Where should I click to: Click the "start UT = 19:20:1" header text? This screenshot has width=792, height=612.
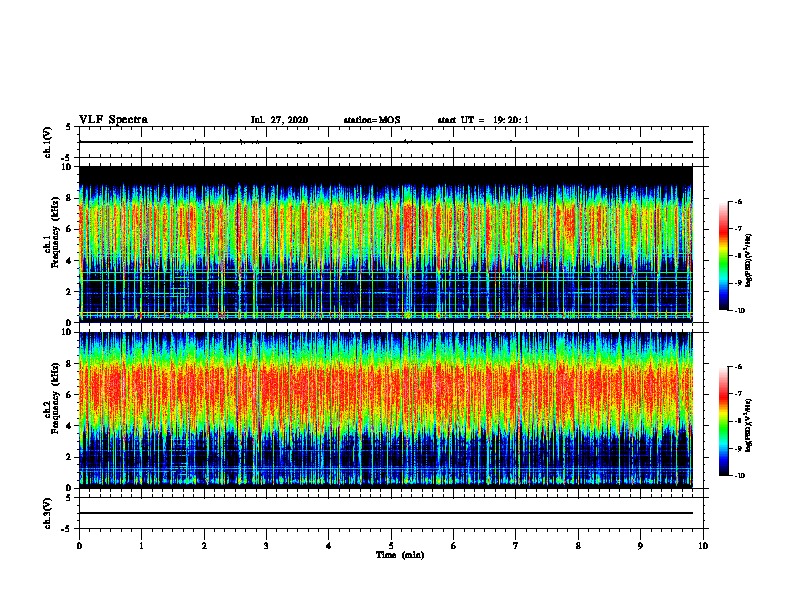pos(483,120)
